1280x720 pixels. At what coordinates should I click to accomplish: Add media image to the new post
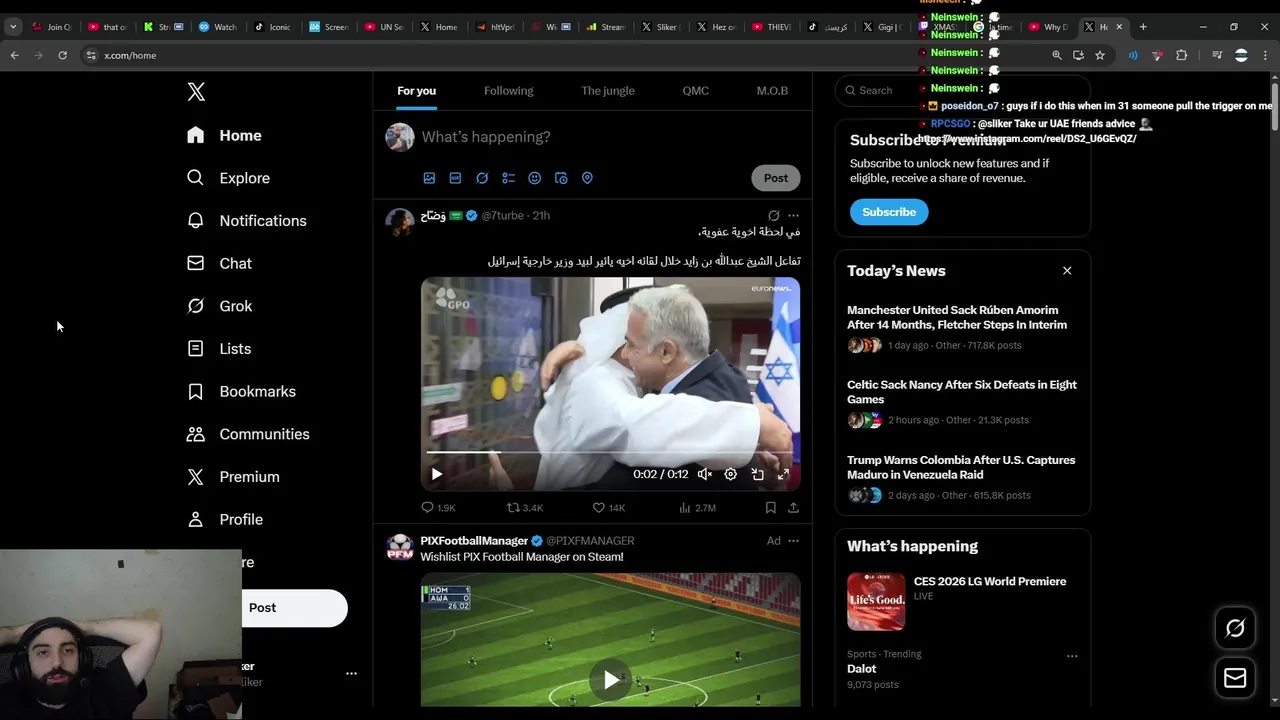429,178
